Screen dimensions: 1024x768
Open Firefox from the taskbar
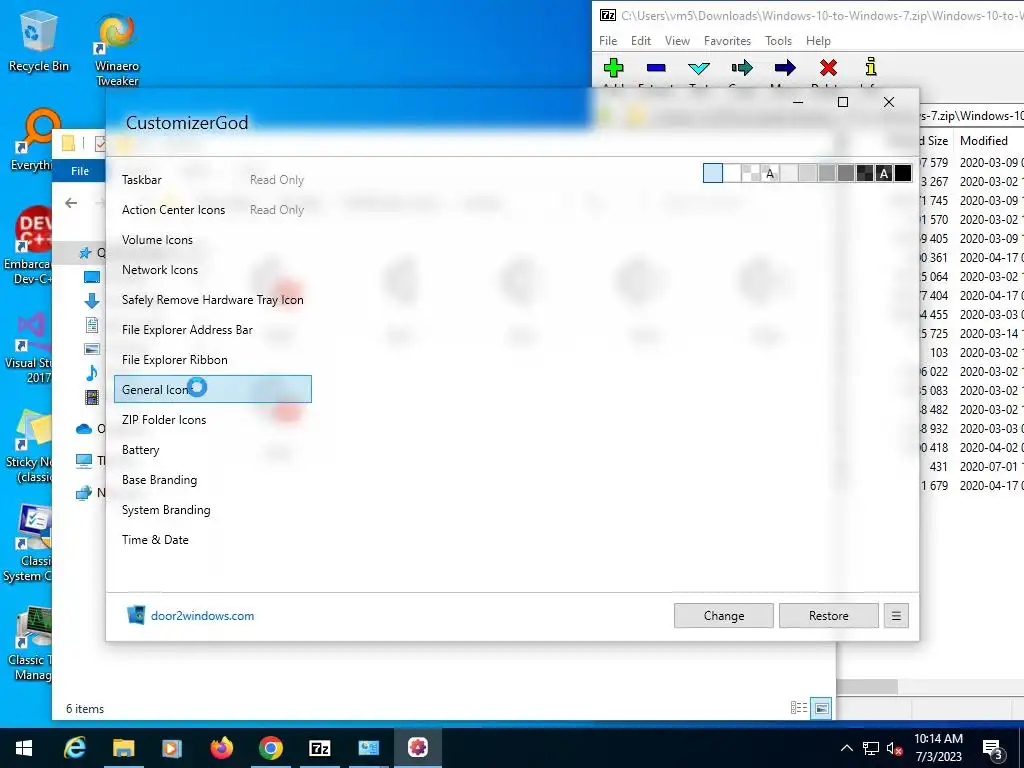click(x=222, y=748)
